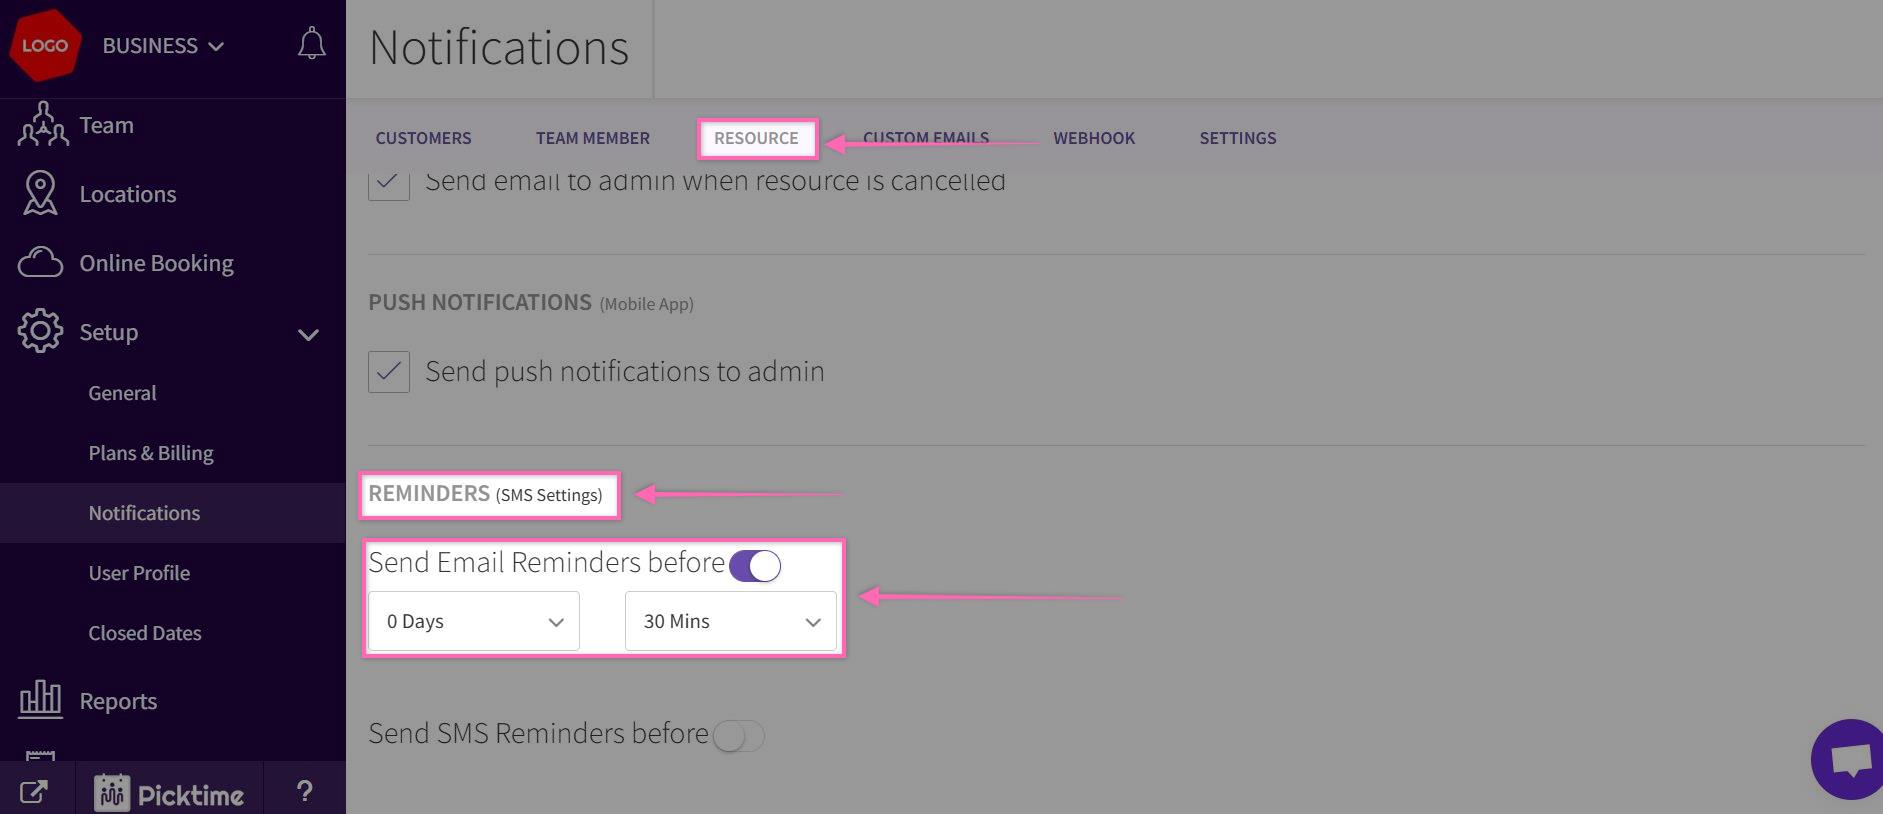Enable the Send SMS Reminders toggle
Viewport: 1883px width, 814px height.
point(738,737)
